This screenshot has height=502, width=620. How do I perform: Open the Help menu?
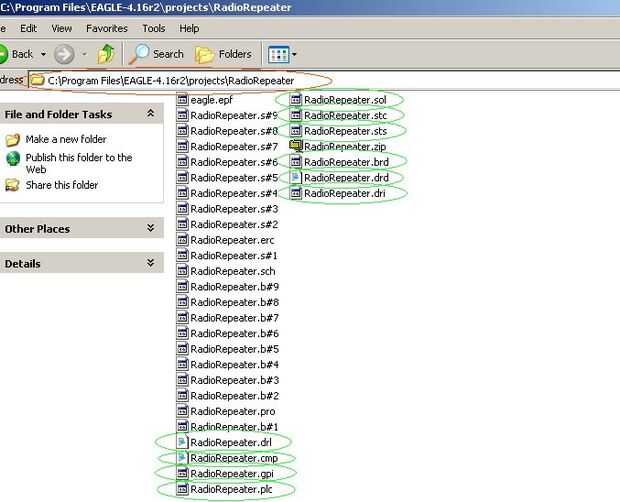click(x=189, y=28)
